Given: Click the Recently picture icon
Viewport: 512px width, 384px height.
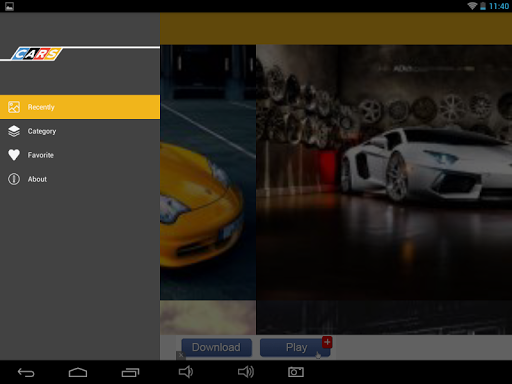Looking at the screenshot, I should tap(14, 107).
